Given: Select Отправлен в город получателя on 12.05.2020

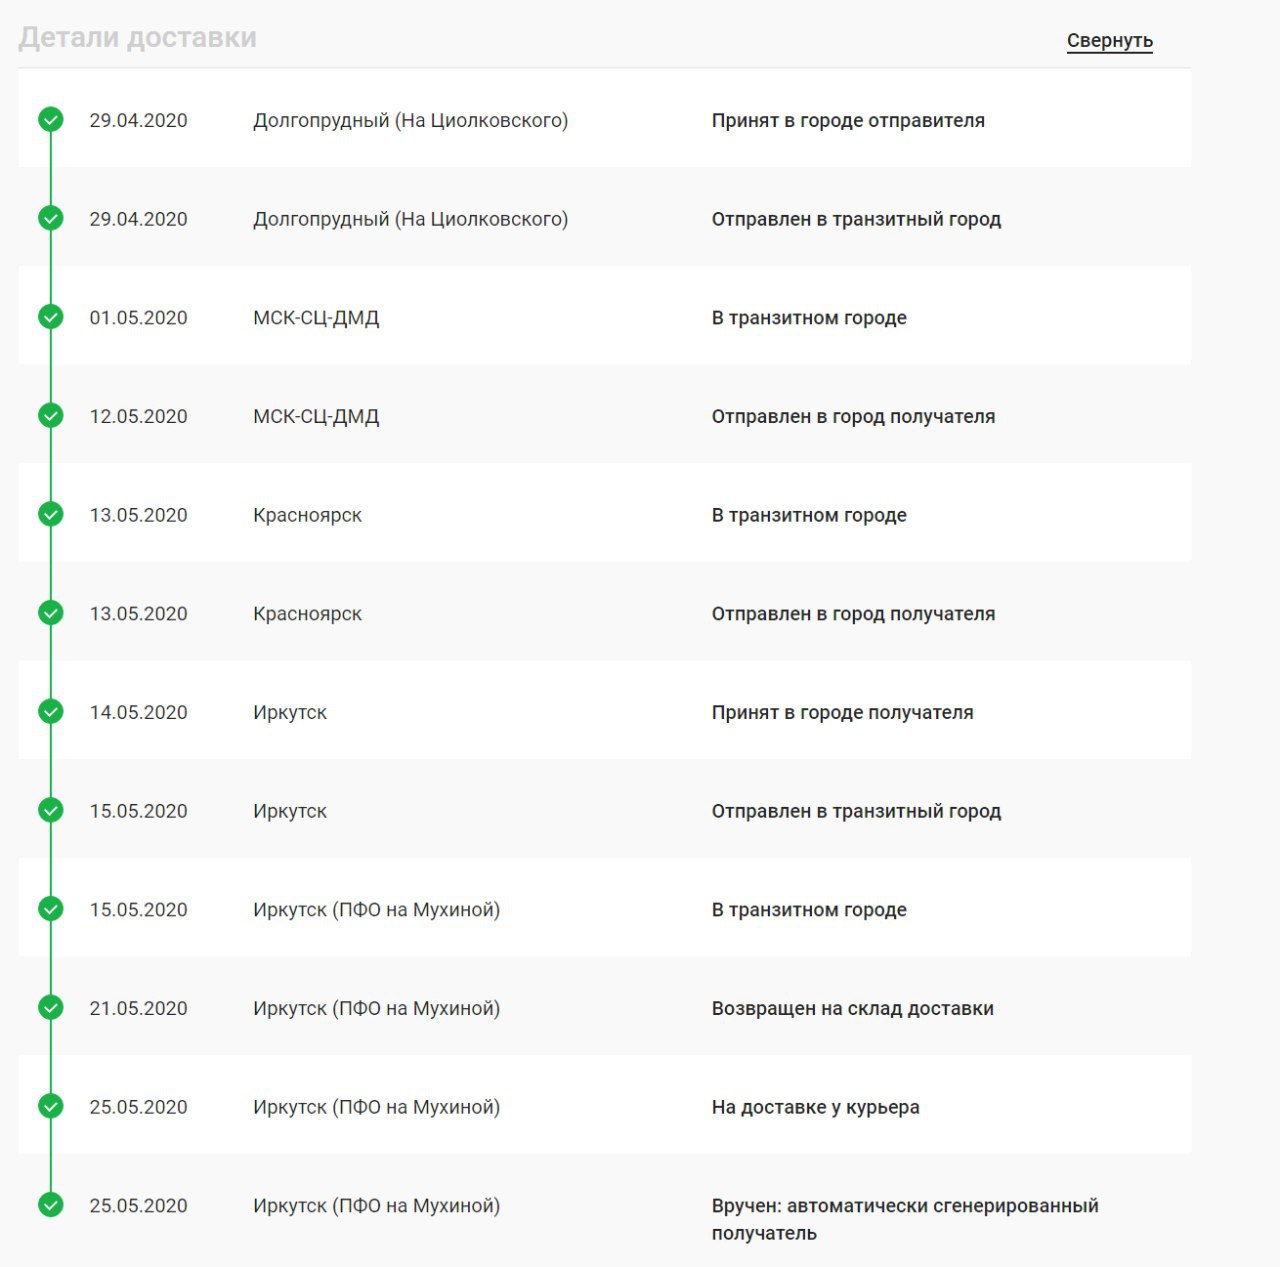Looking at the screenshot, I should point(853,417).
